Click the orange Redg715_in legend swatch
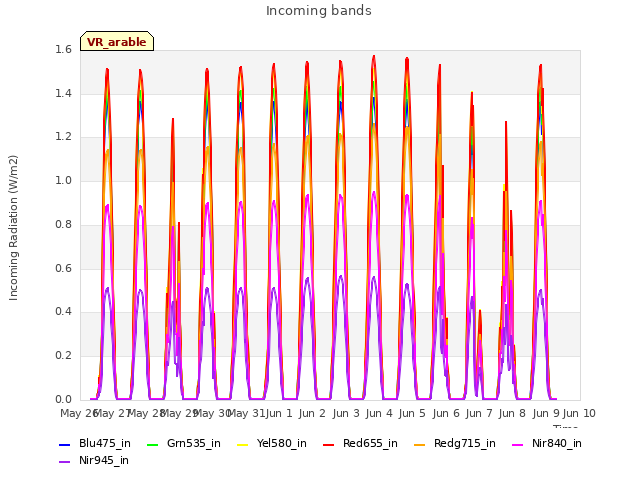640x480 pixels. point(420,444)
